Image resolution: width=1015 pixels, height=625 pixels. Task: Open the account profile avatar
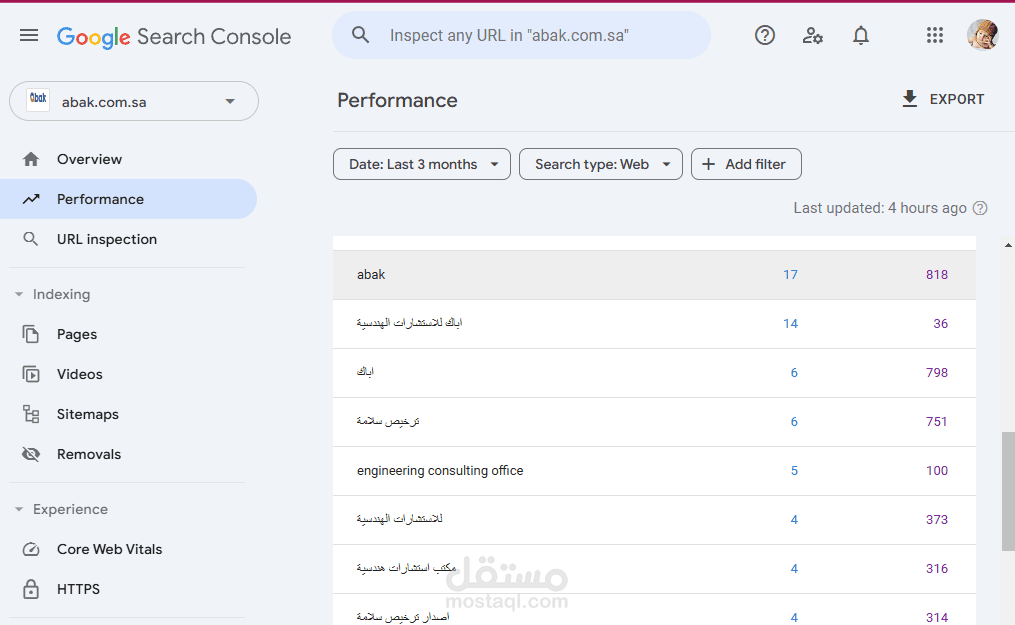(x=982, y=35)
